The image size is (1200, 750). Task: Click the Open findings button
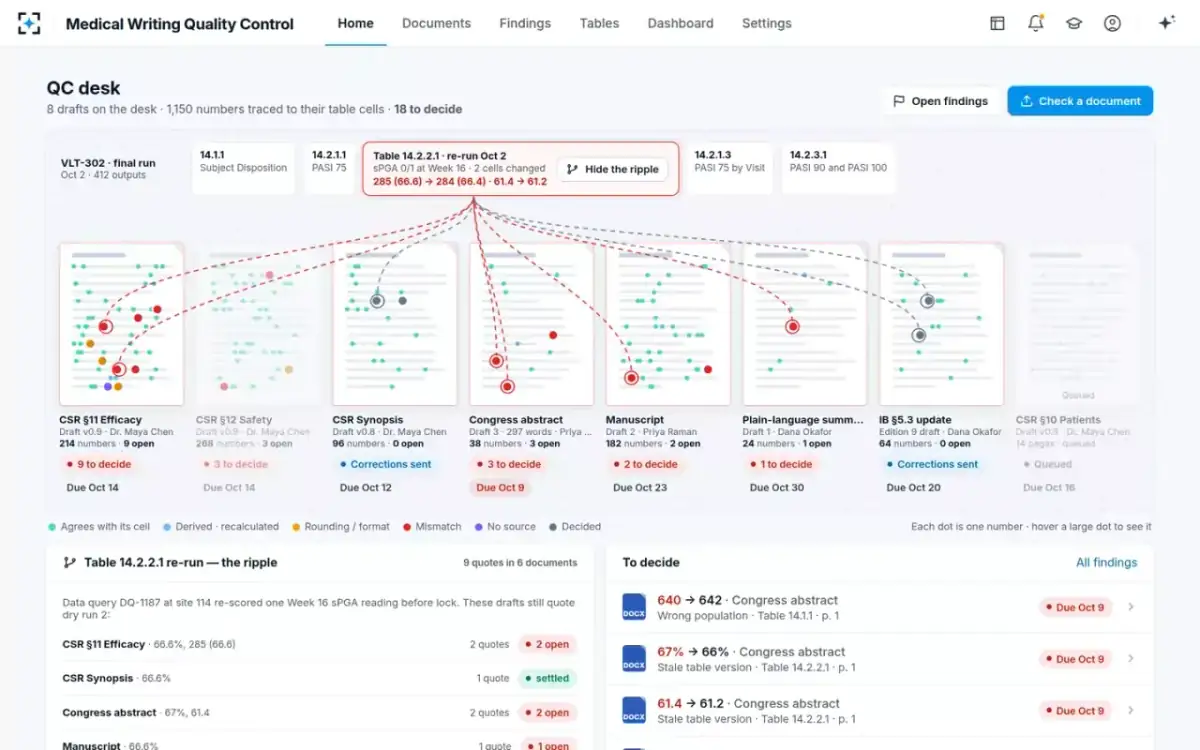[940, 101]
